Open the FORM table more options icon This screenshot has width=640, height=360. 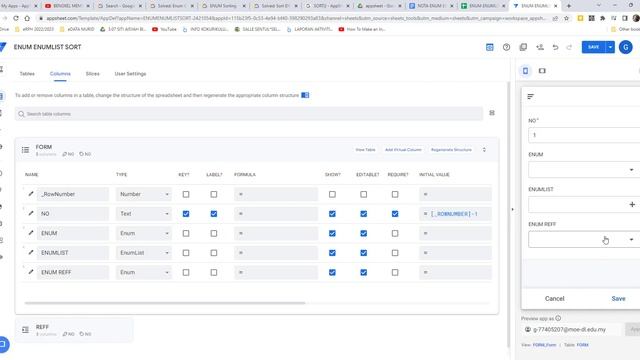tap(484, 150)
